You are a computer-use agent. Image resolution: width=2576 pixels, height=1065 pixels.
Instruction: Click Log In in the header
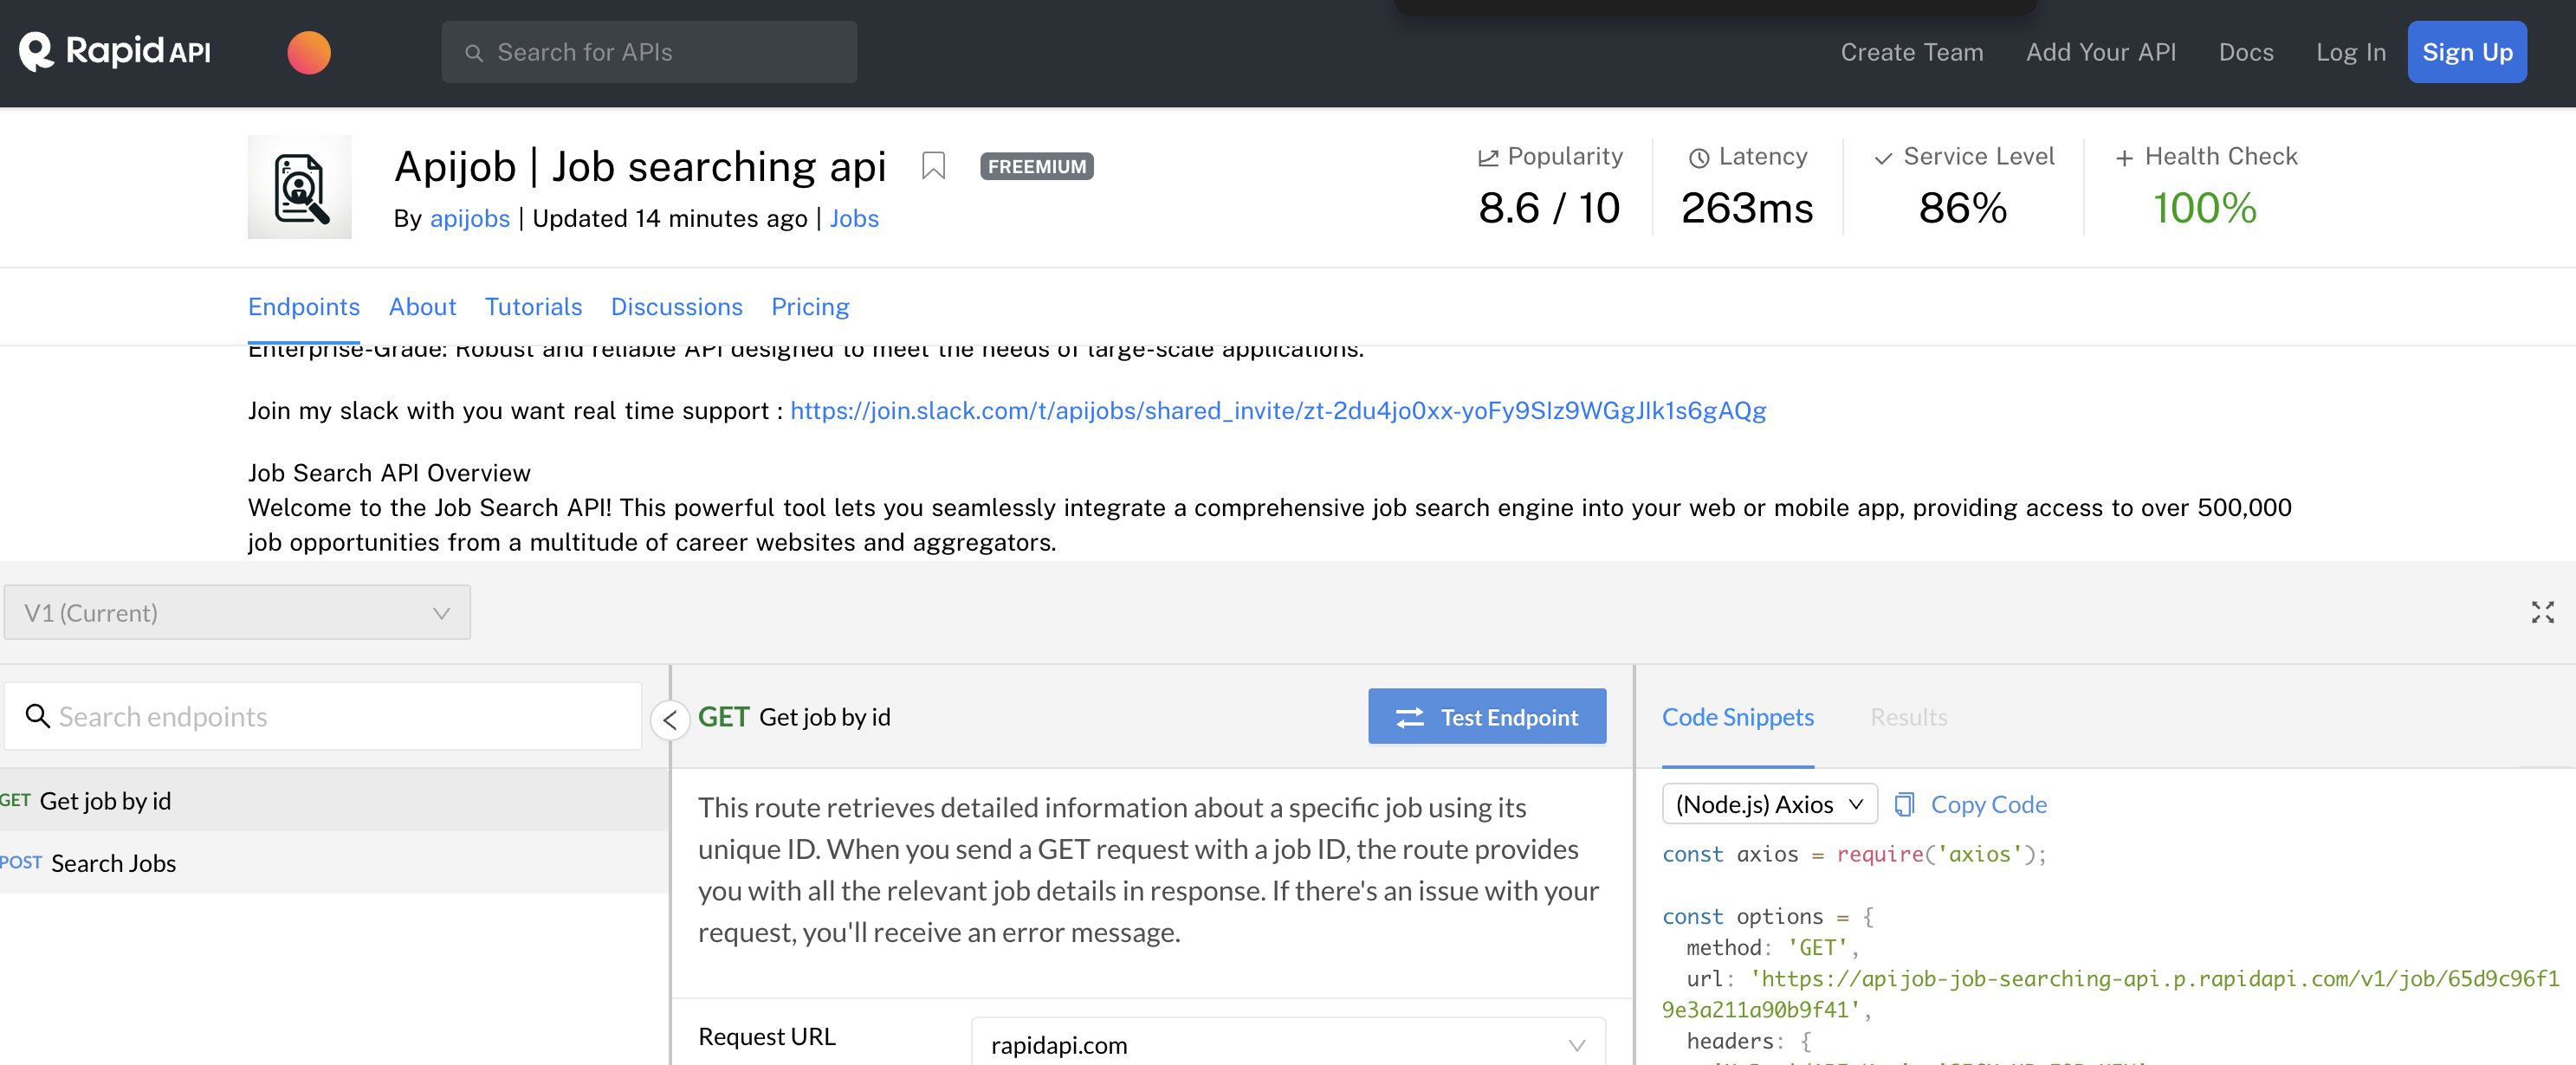point(2351,52)
